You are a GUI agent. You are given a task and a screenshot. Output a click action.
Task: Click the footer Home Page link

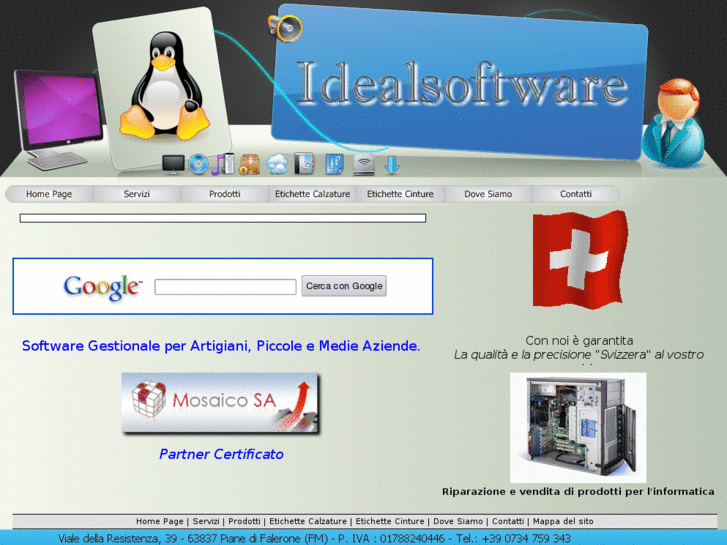pyautogui.click(x=159, y=521)
